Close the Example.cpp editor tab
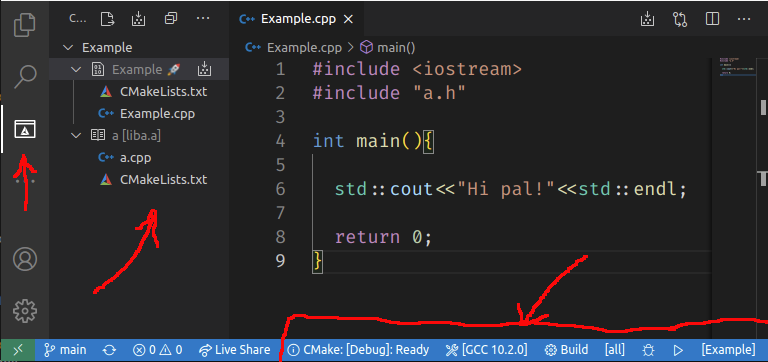This screenshot has height=362, width=768. pyautogui.click(x=348, y=19)
